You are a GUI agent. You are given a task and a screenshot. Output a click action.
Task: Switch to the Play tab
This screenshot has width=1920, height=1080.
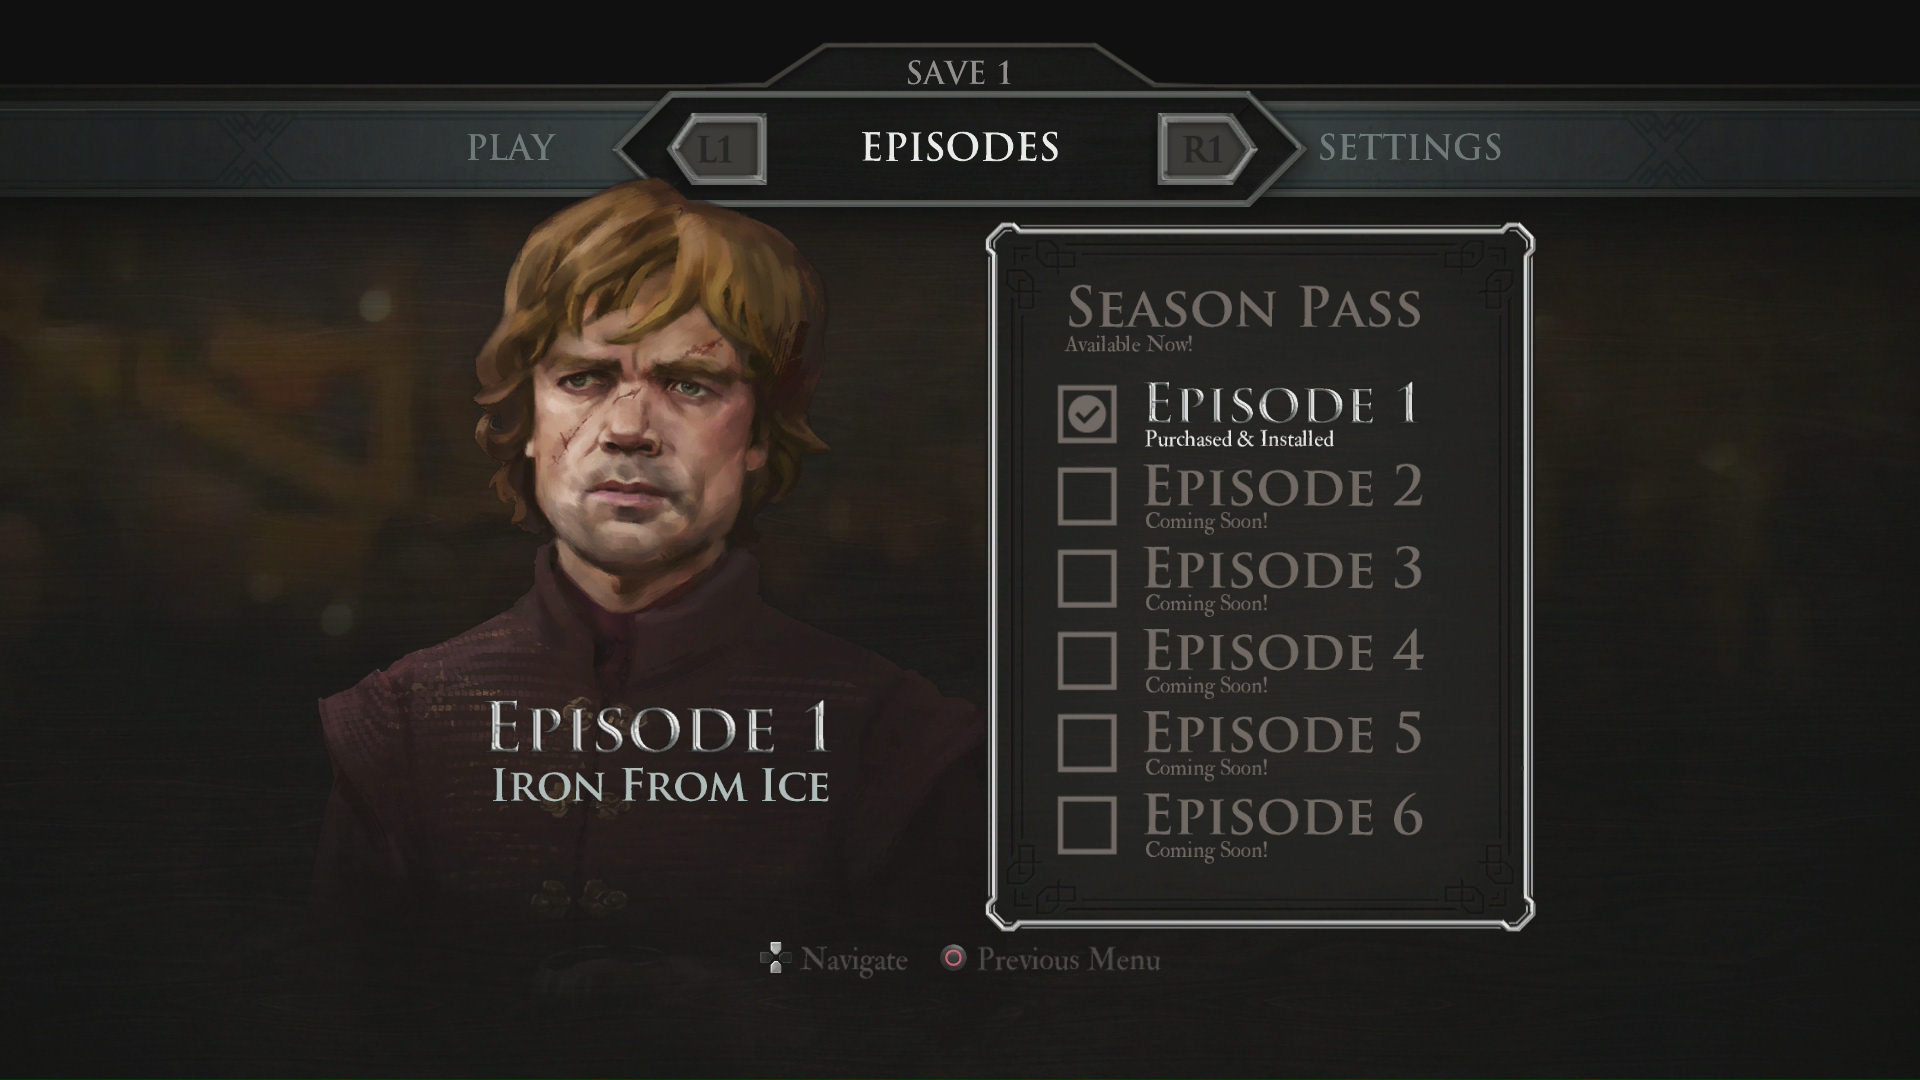[511, 147]
